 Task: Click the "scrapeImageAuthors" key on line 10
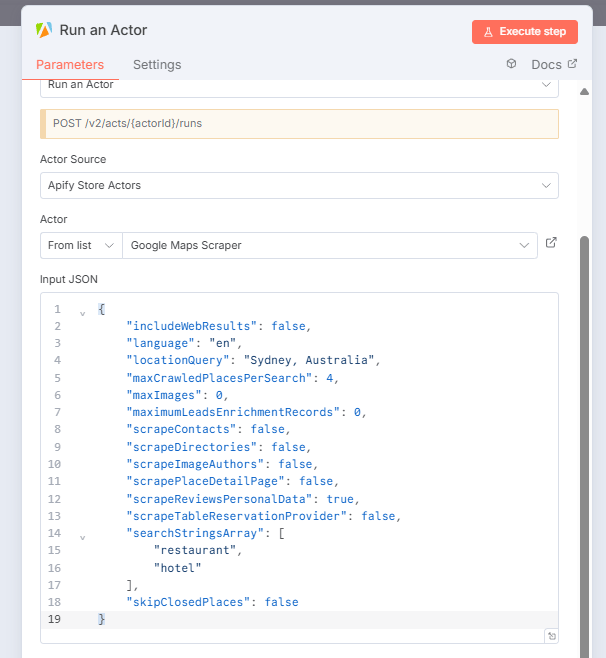click(195, 464)
